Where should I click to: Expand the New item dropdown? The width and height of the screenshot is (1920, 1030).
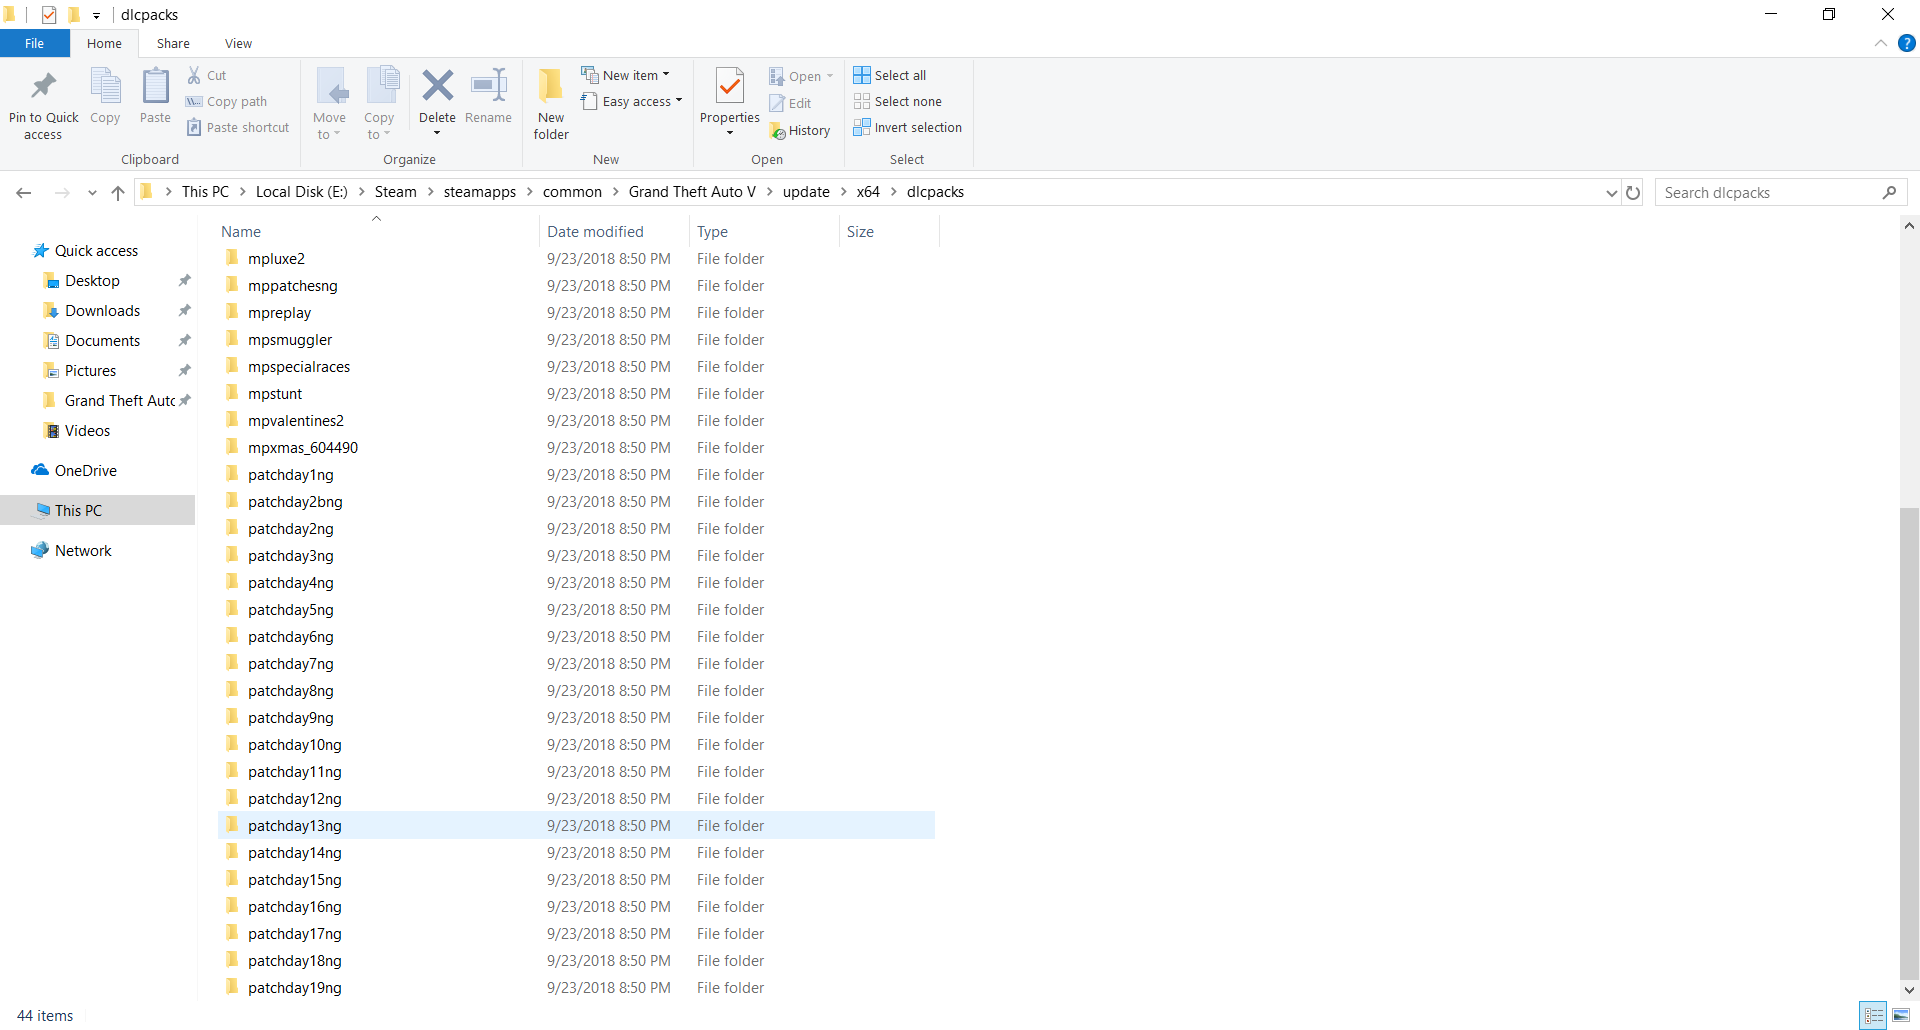point(626,75)
